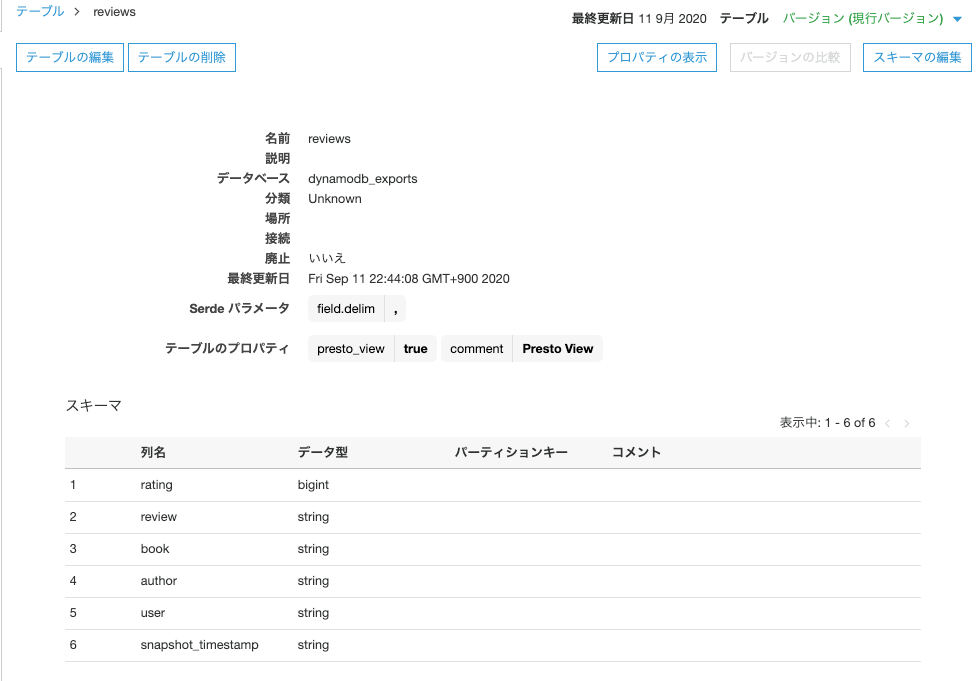
Task: Click the reviews breadcrumb item
Action: point(113,12)
